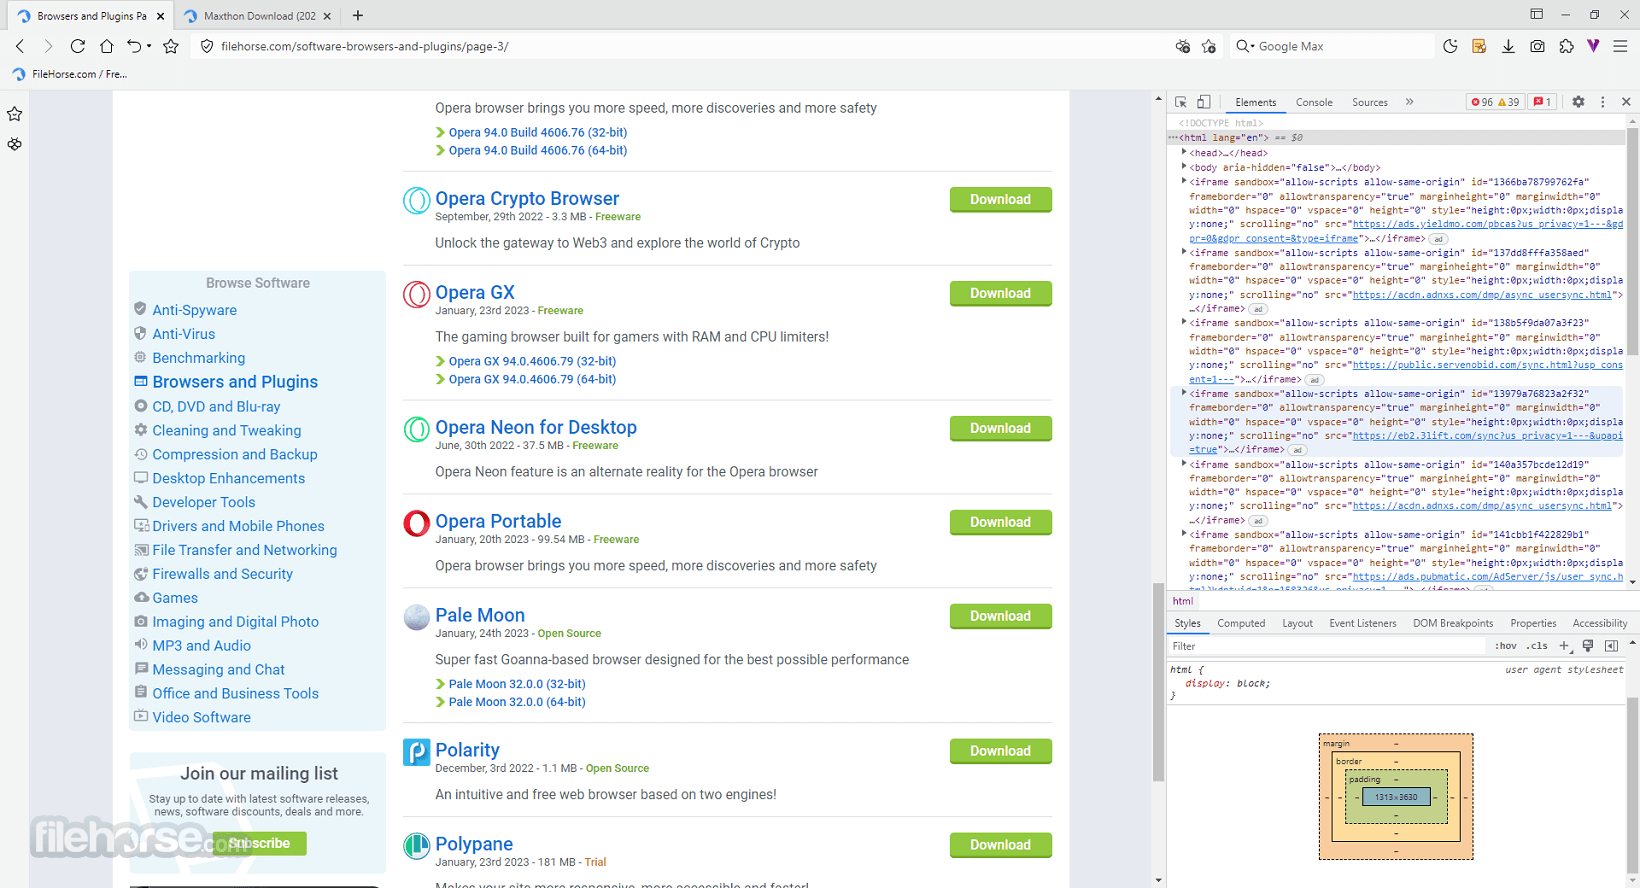This screenshot has height=888, width=1640.
Task: Bookmark this page with the star icon
Action: click(x=171, y=46)
